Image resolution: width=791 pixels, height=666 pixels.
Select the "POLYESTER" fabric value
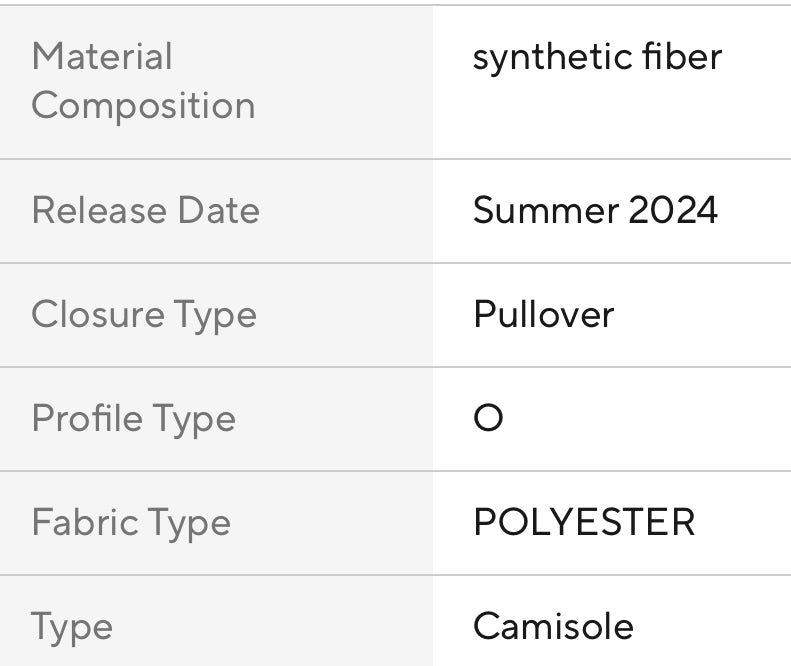click(x=583, y=522)
